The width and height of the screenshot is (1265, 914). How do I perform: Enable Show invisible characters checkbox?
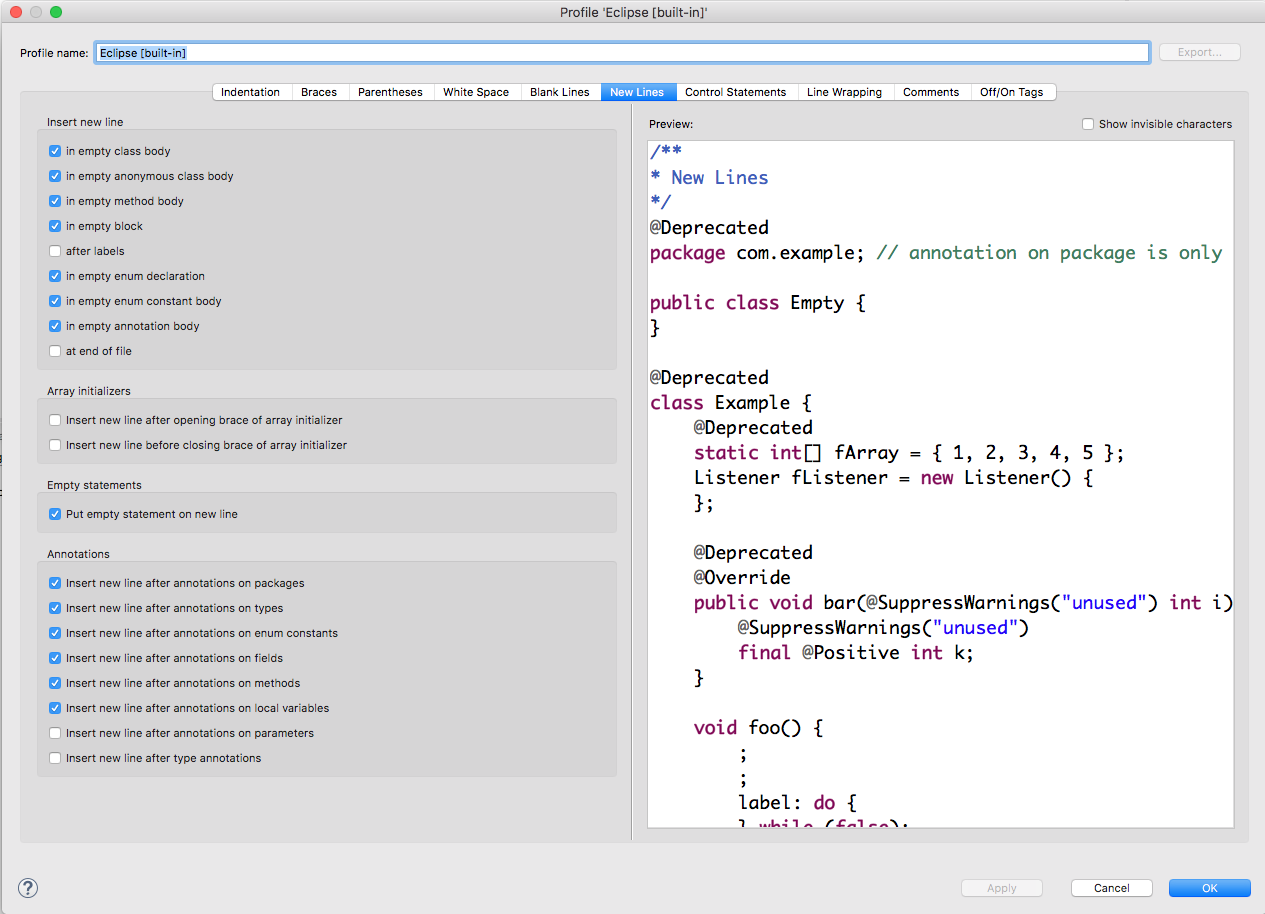click(1088, 124)
